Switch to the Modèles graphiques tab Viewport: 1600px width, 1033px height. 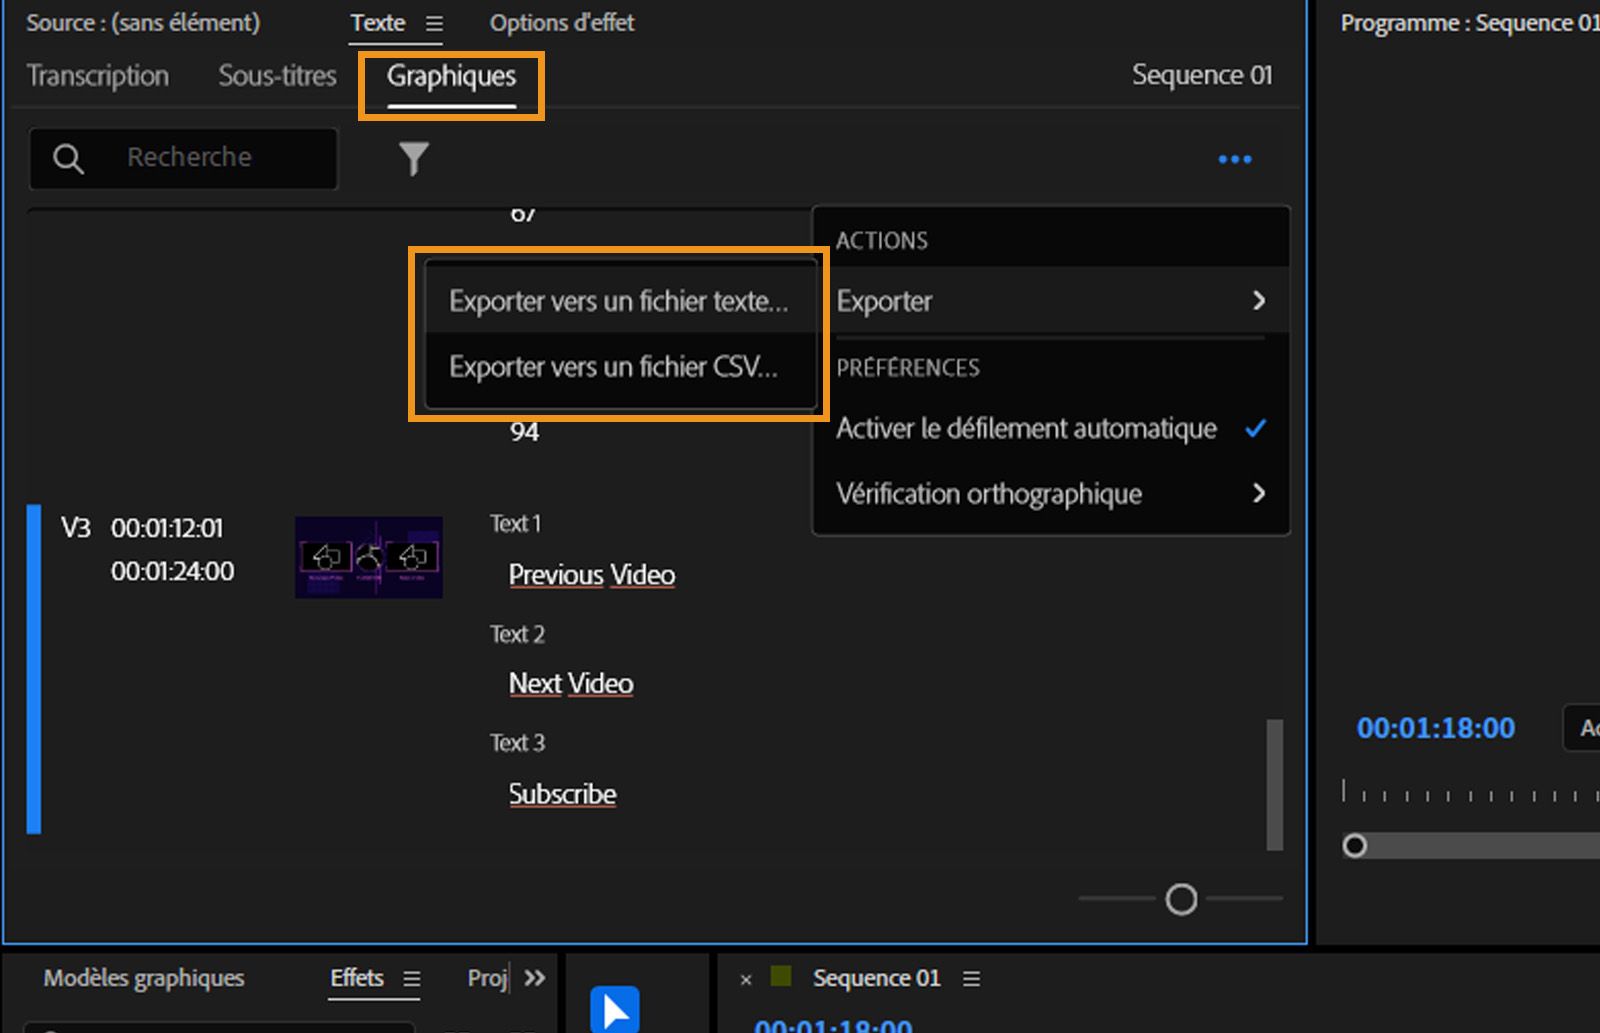point(144,978)
